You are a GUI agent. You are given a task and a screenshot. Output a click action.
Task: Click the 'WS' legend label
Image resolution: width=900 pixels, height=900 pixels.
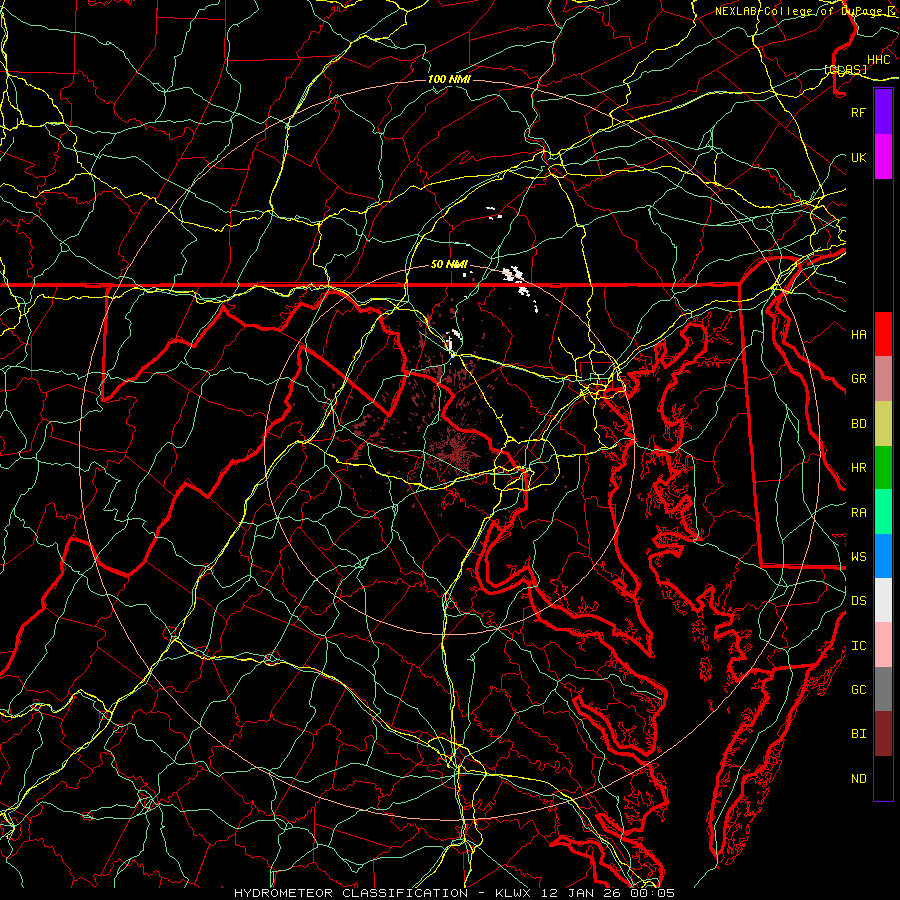[859, 556]
